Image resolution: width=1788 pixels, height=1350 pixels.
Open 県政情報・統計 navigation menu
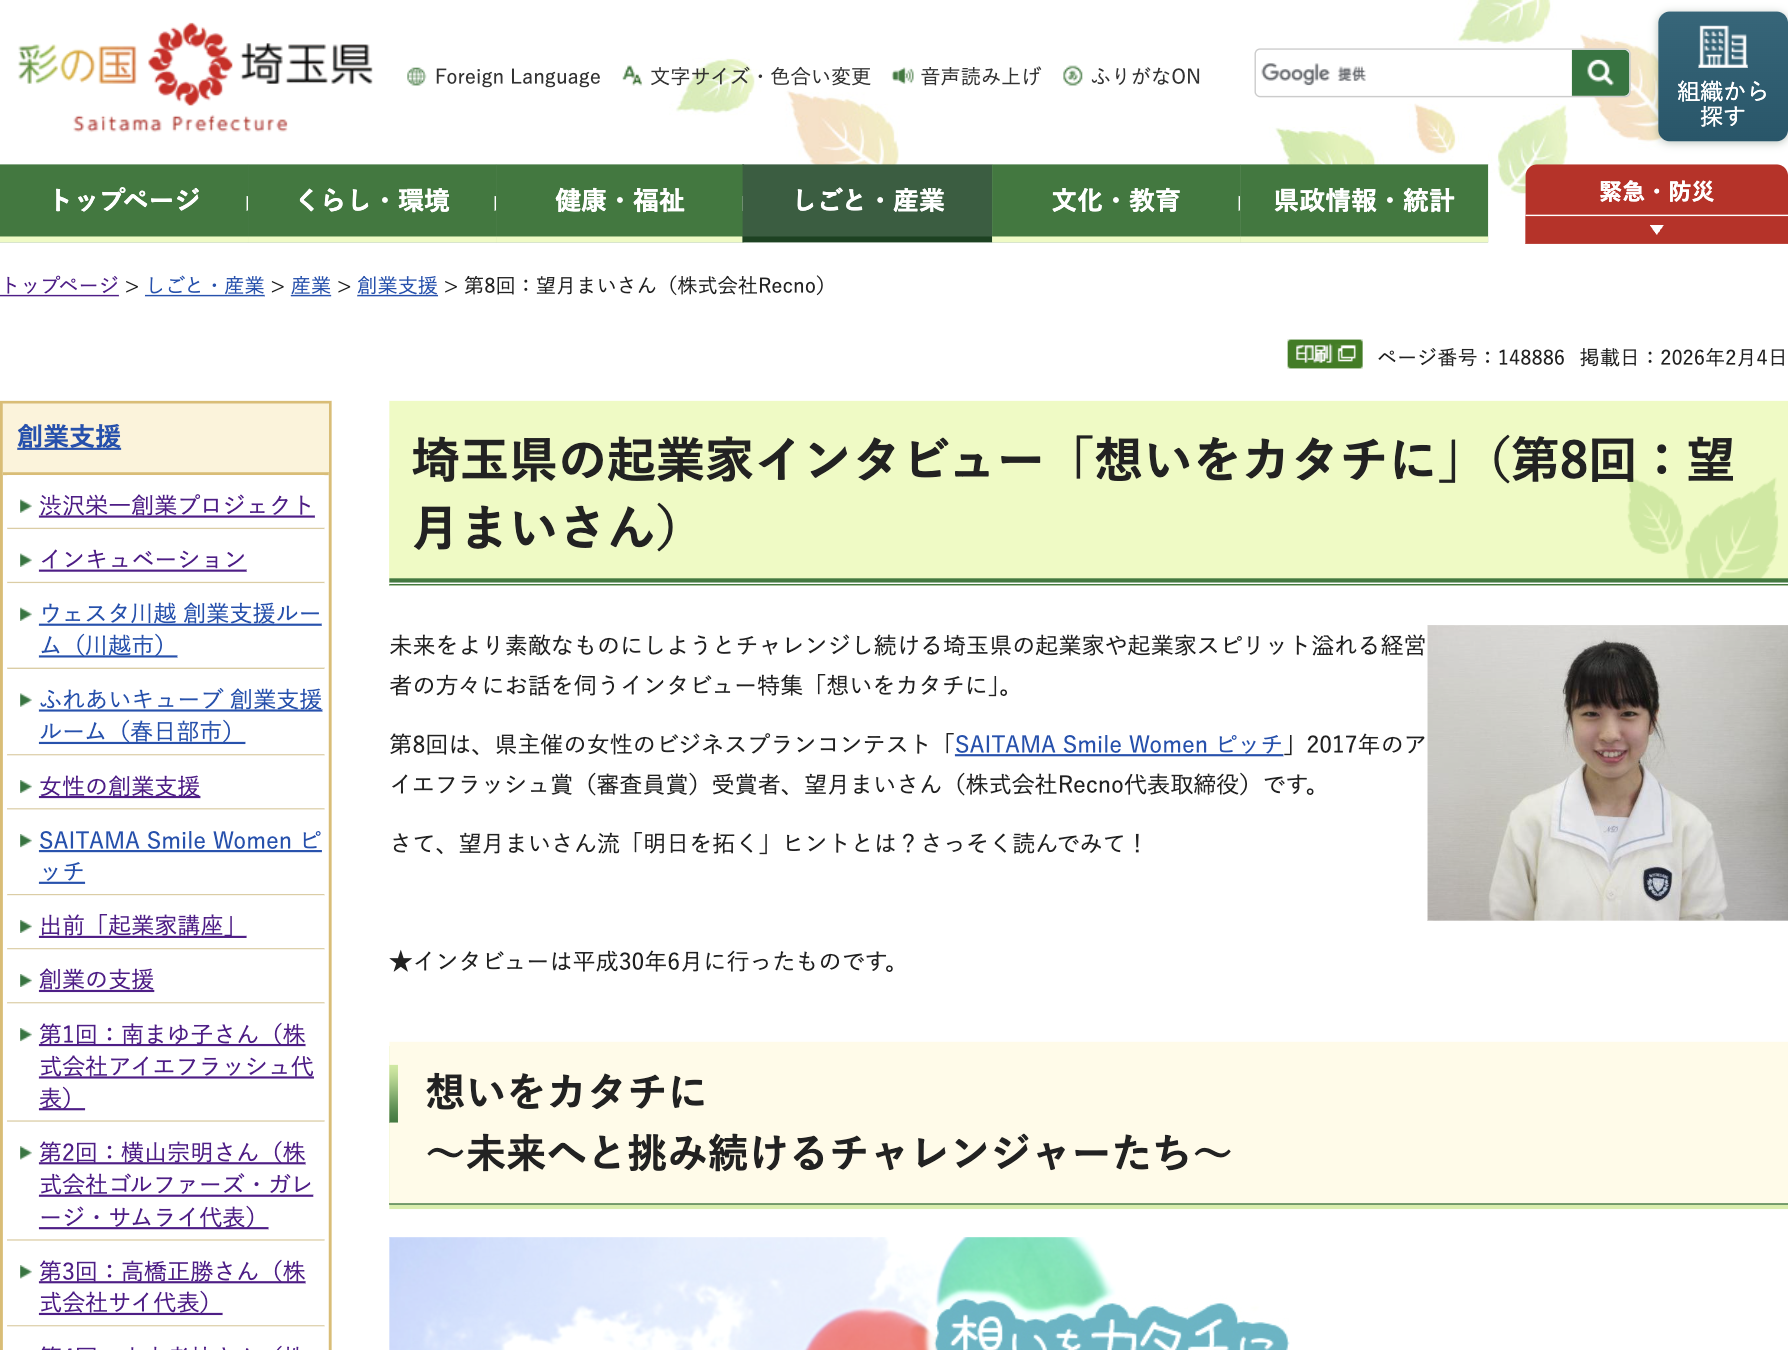(1364, 201)
